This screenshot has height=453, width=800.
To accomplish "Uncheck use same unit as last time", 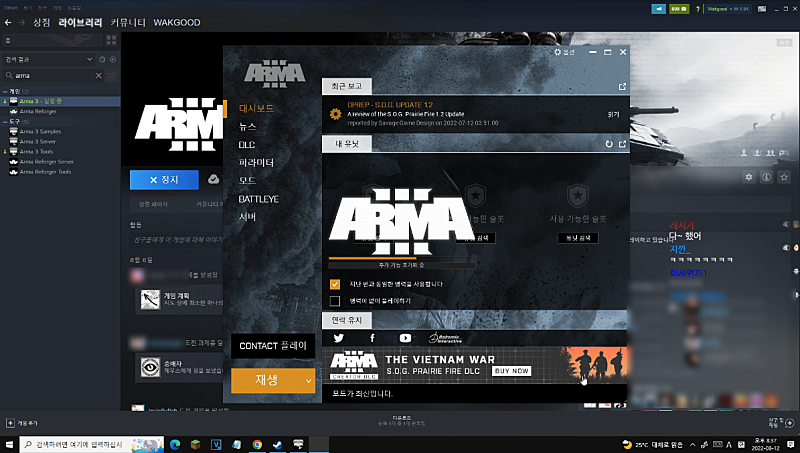I will tap(335, 284).
